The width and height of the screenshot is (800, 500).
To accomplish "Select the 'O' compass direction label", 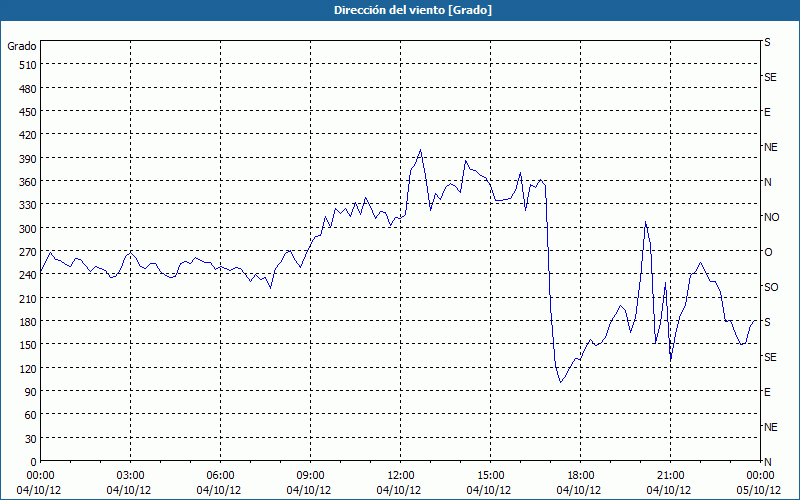I will [768, 252].
